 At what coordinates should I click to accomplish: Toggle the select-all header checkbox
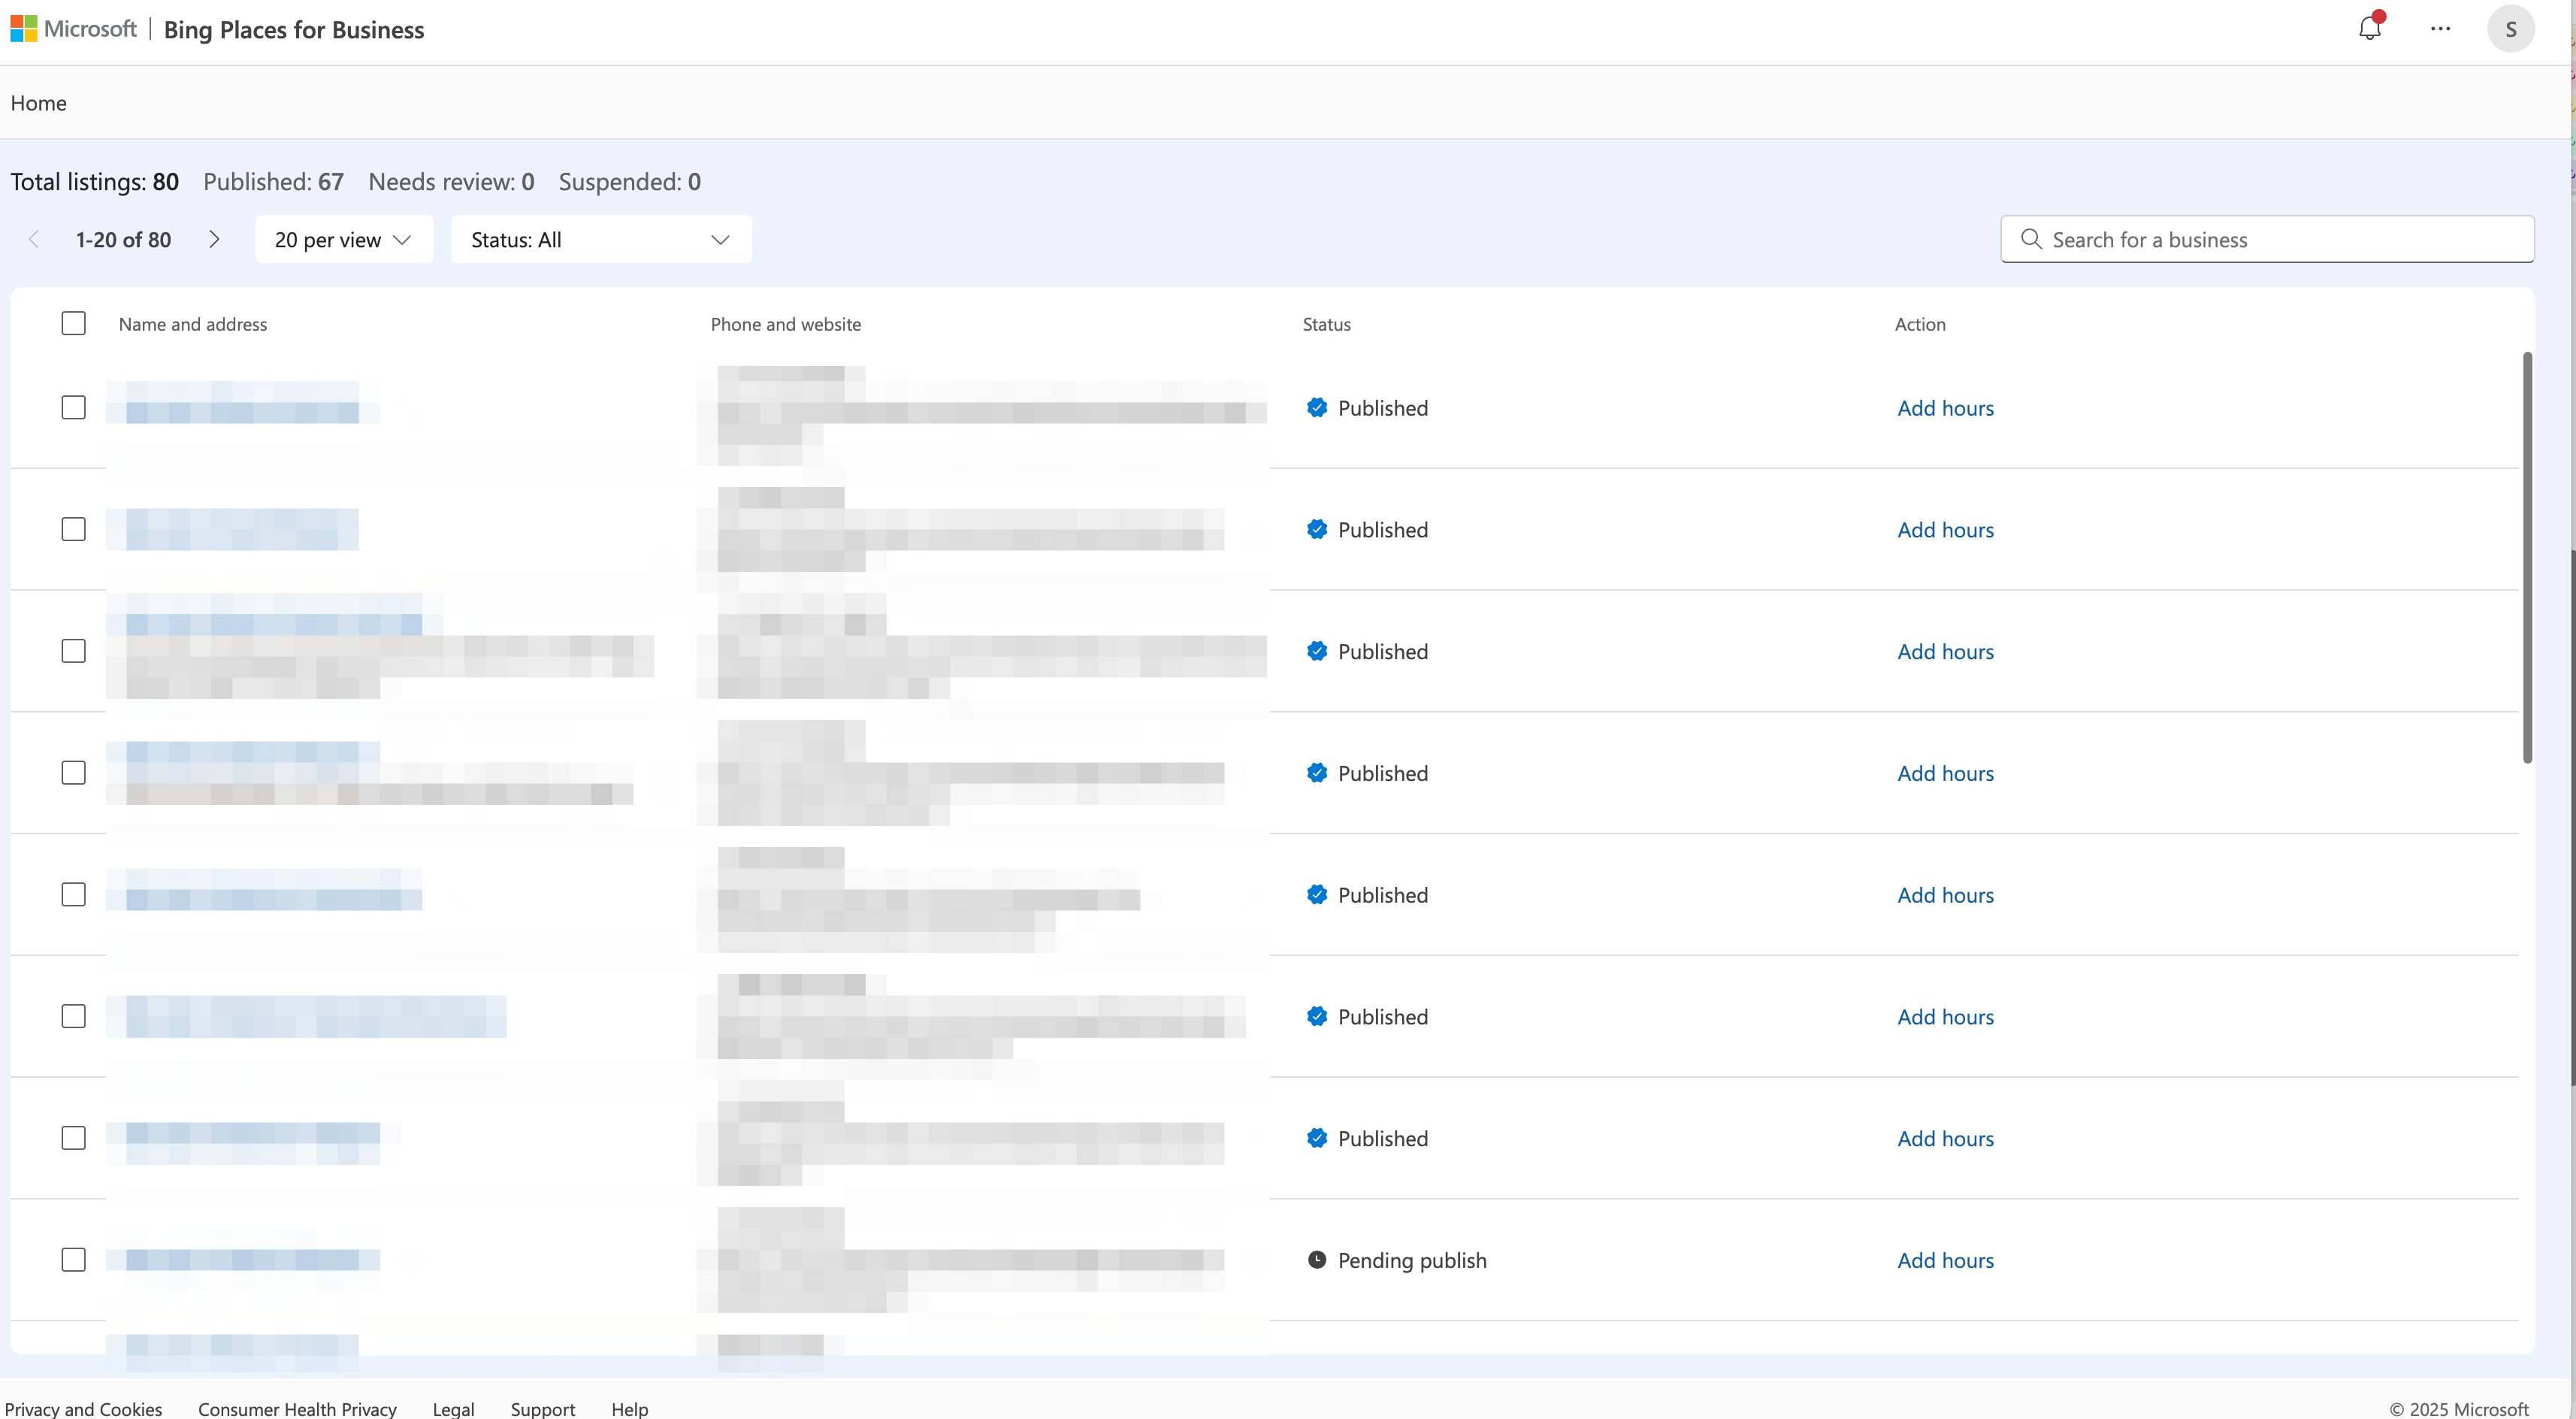[73, 323]
